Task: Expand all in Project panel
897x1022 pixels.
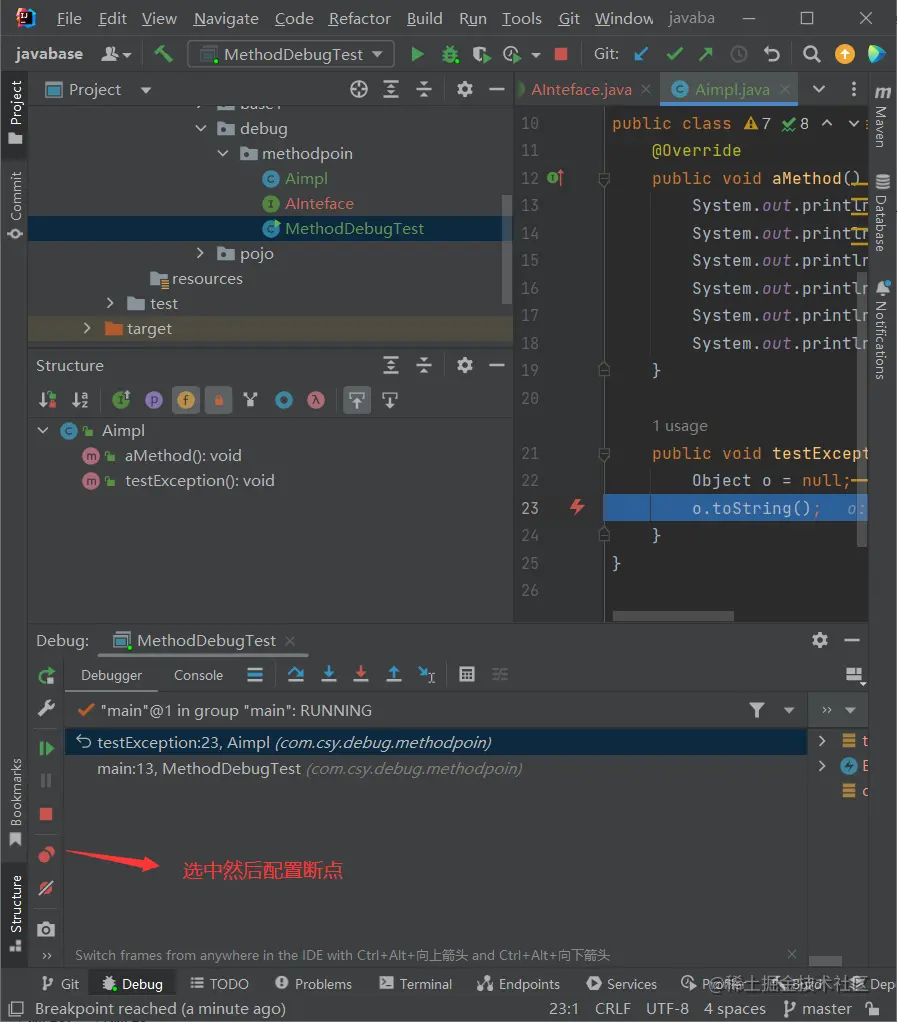Action: (390, 89)
